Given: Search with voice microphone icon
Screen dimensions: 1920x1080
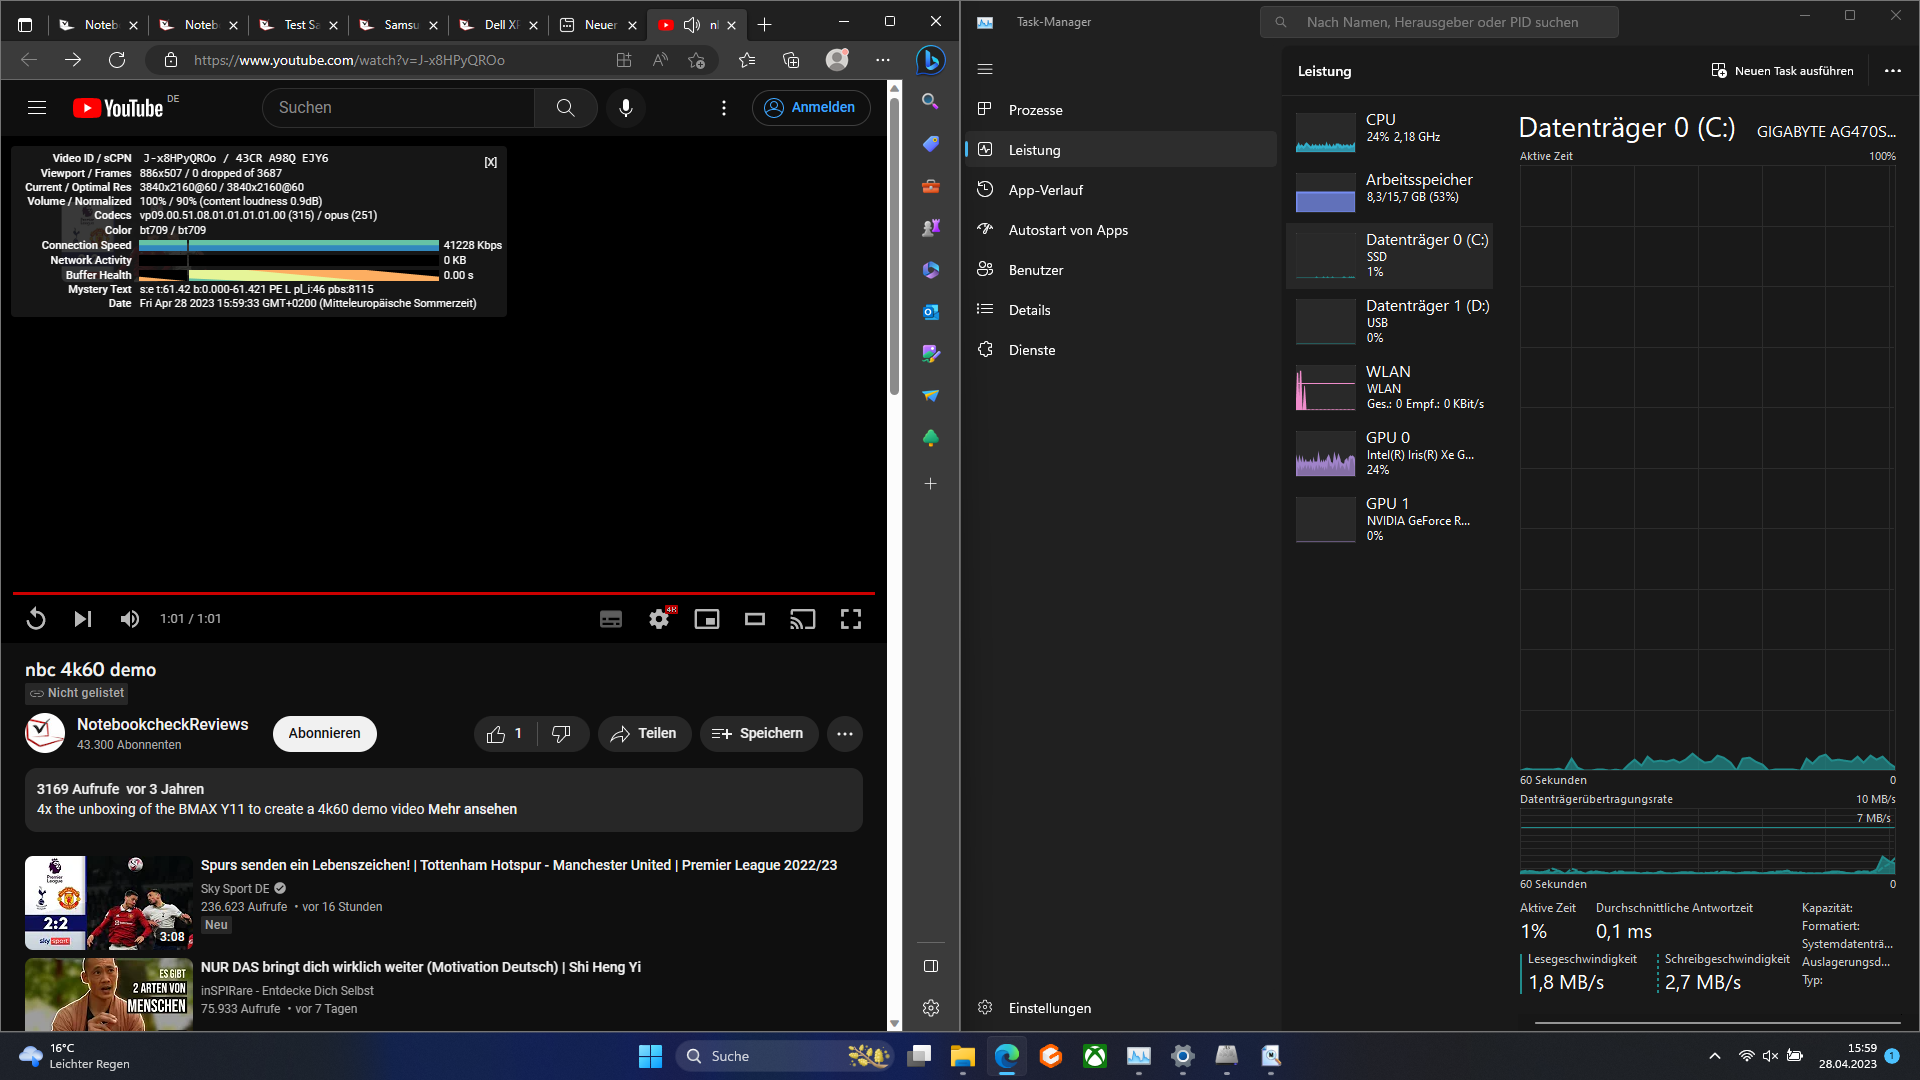Looking at the screenshot, I should pos(626,108).
